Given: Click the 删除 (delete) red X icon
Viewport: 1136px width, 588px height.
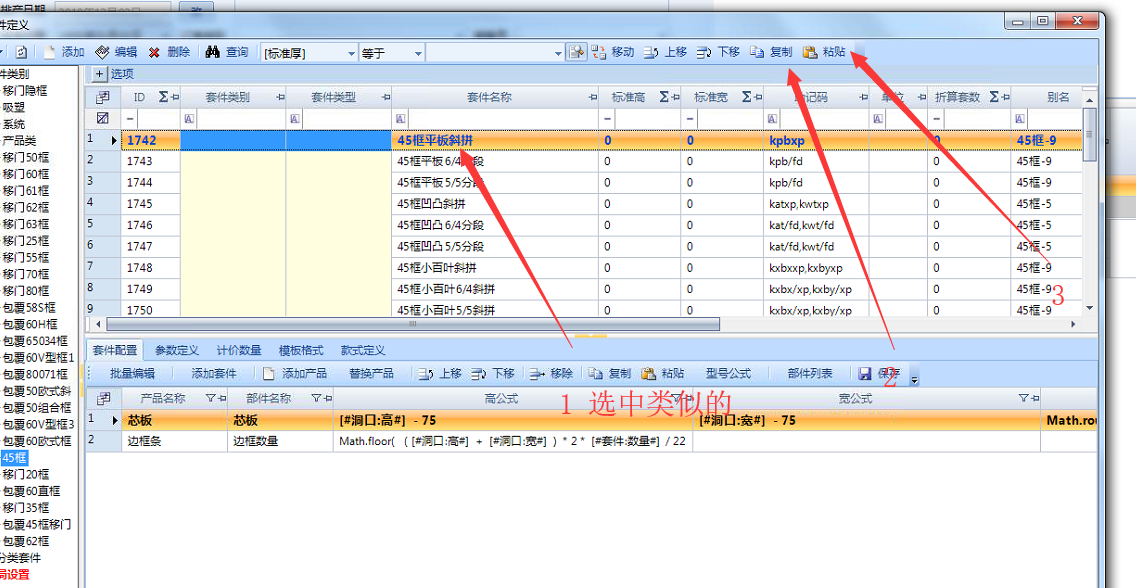Looking at the screenshot, I should pos(155,52).
